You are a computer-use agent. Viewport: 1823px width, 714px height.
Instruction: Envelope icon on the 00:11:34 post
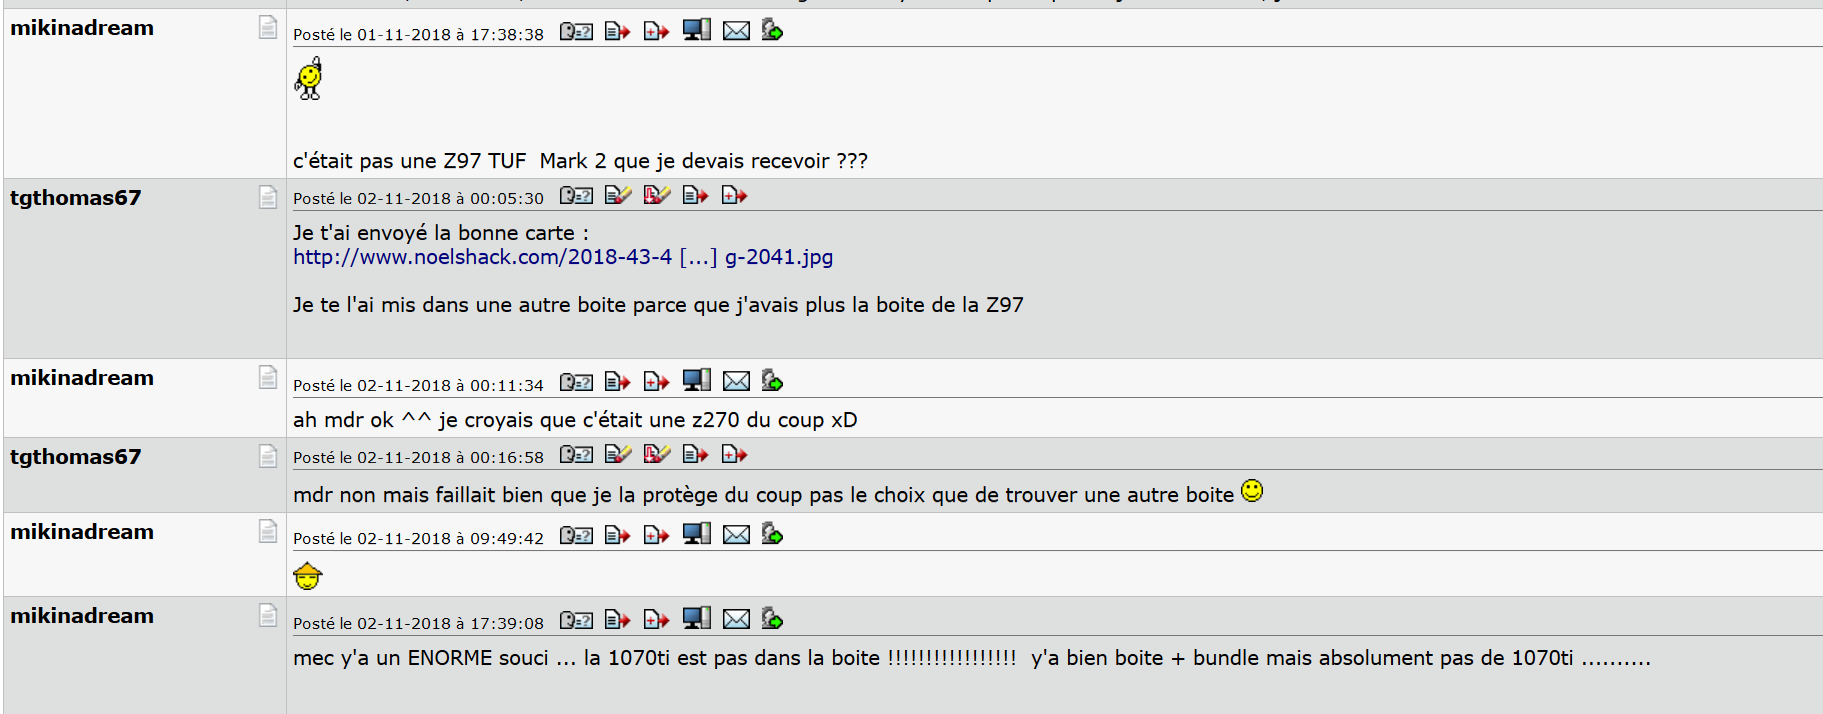pyautogui.click(x=736, y=381)
